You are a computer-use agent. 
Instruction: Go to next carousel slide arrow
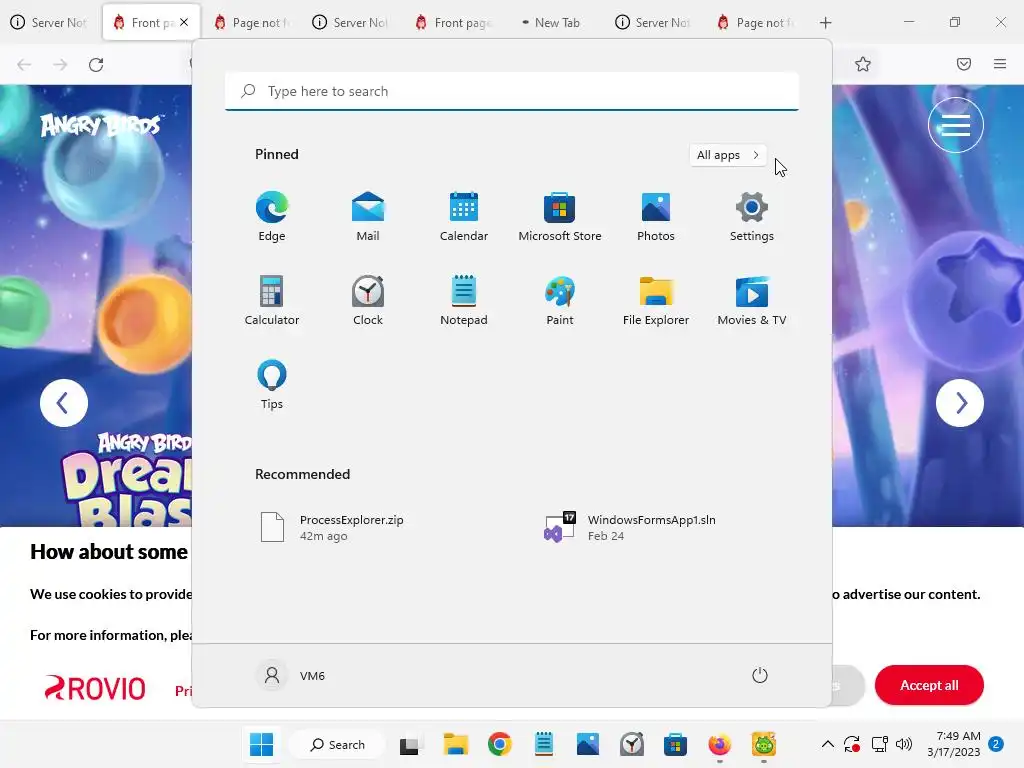[x=960, y=403]
